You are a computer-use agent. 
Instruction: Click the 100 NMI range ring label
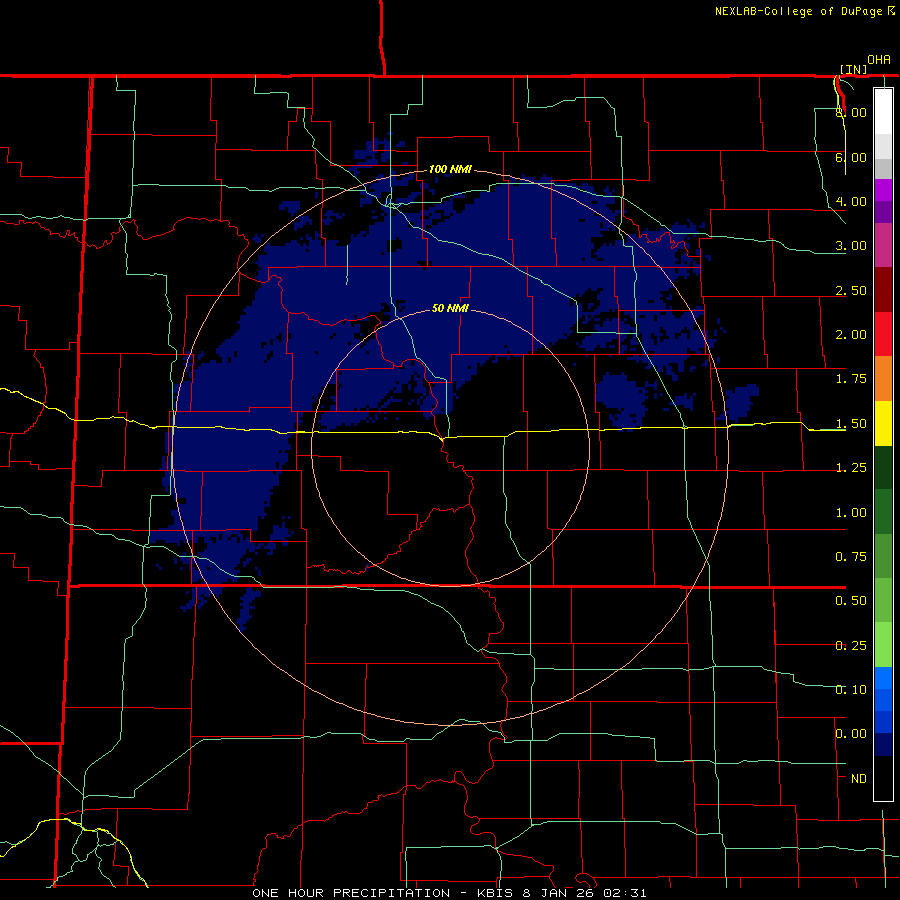[451, 169]
